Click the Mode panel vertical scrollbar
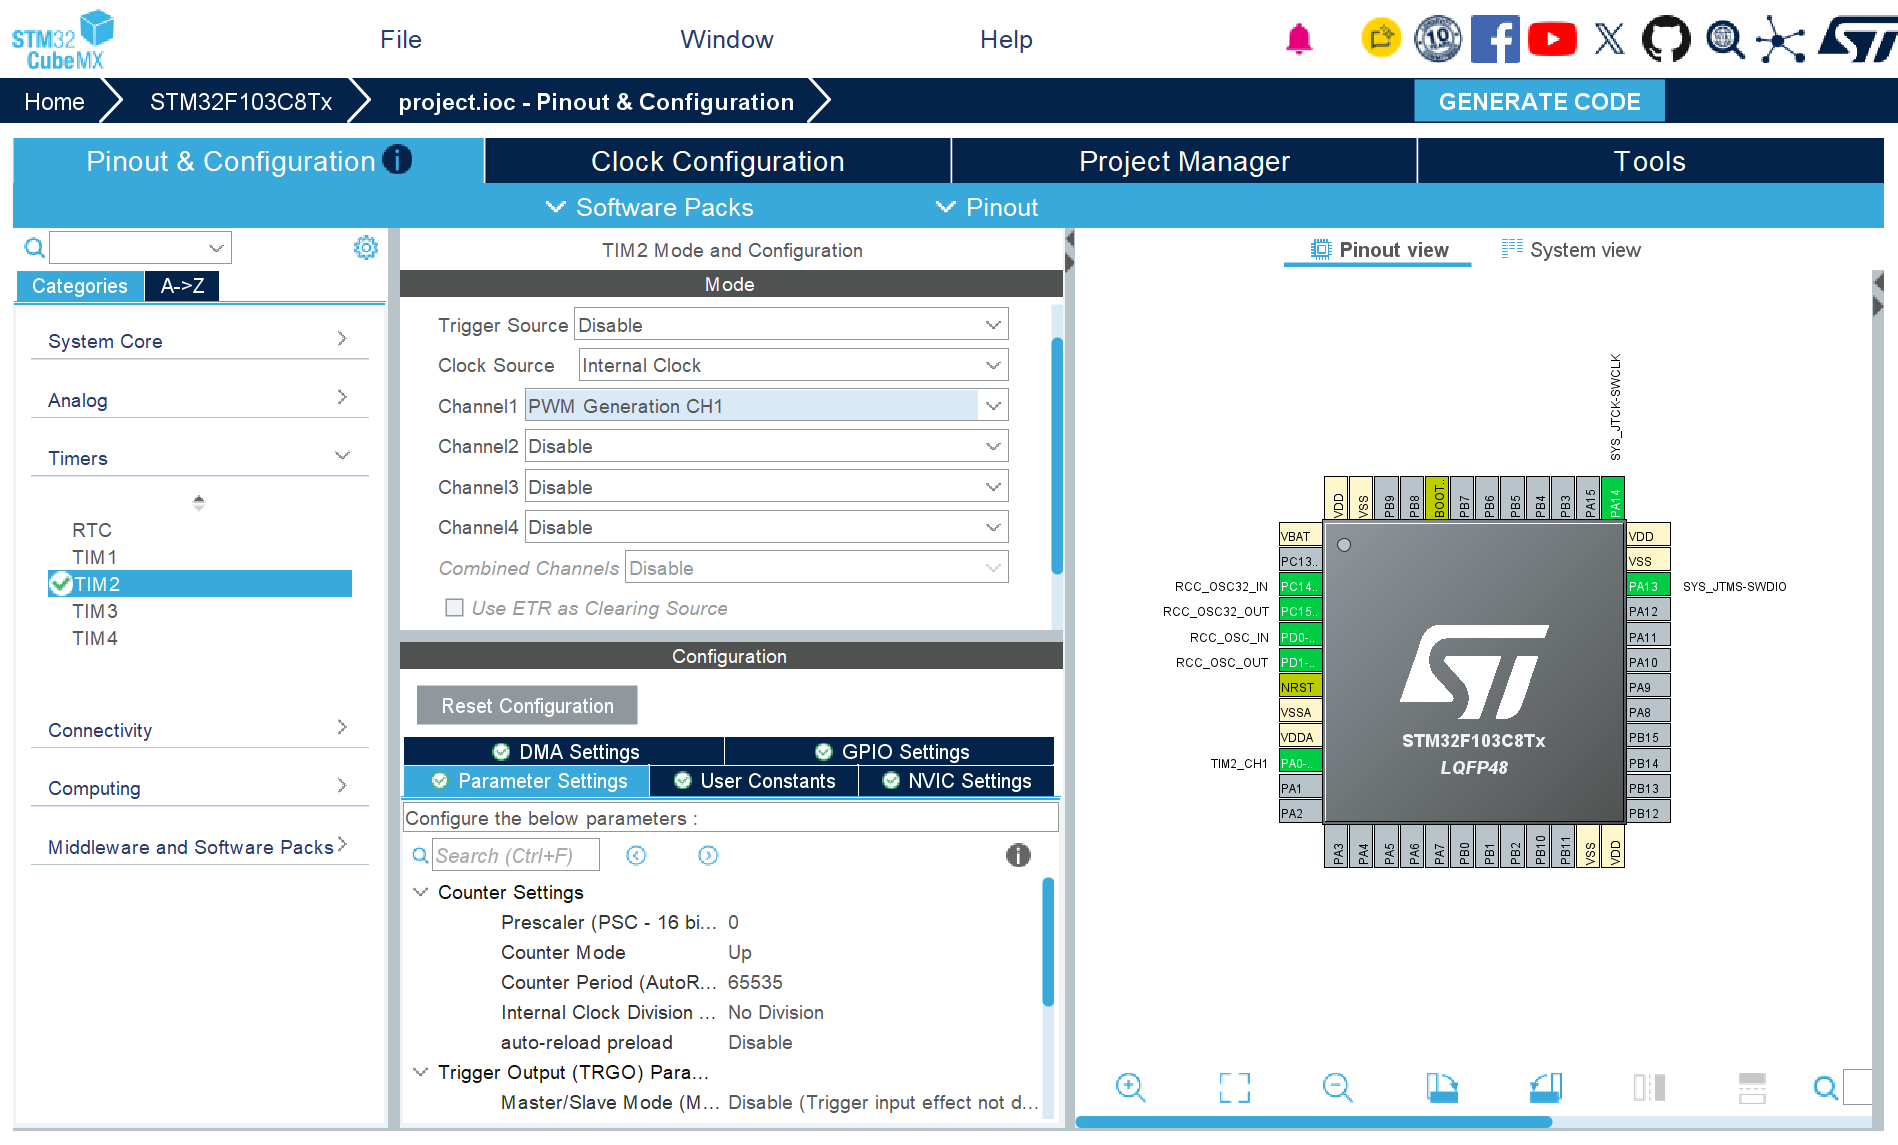Screen dimensions: 1898x1145 click(x=1057, y=456)
